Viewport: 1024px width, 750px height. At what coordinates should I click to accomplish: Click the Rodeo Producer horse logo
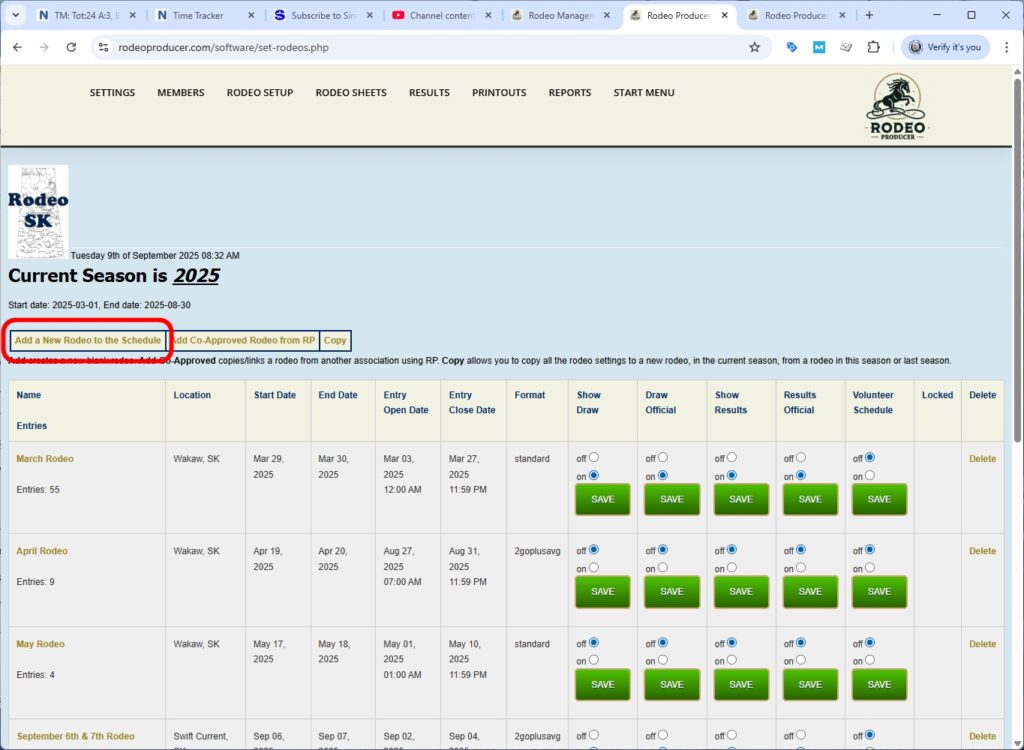coord(897,108)
